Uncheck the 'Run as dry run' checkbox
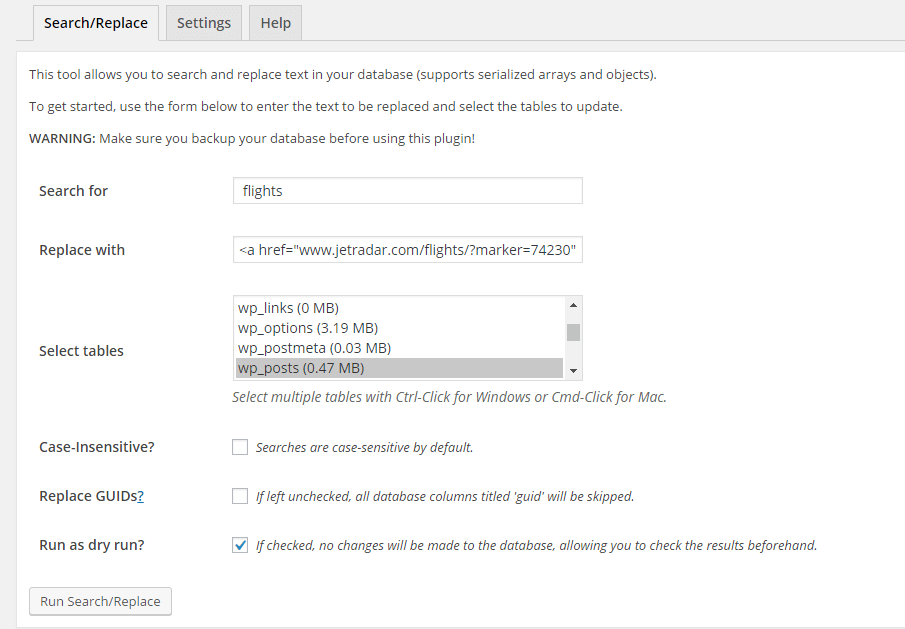Screen dimensions: 905x629 (240, 545)
